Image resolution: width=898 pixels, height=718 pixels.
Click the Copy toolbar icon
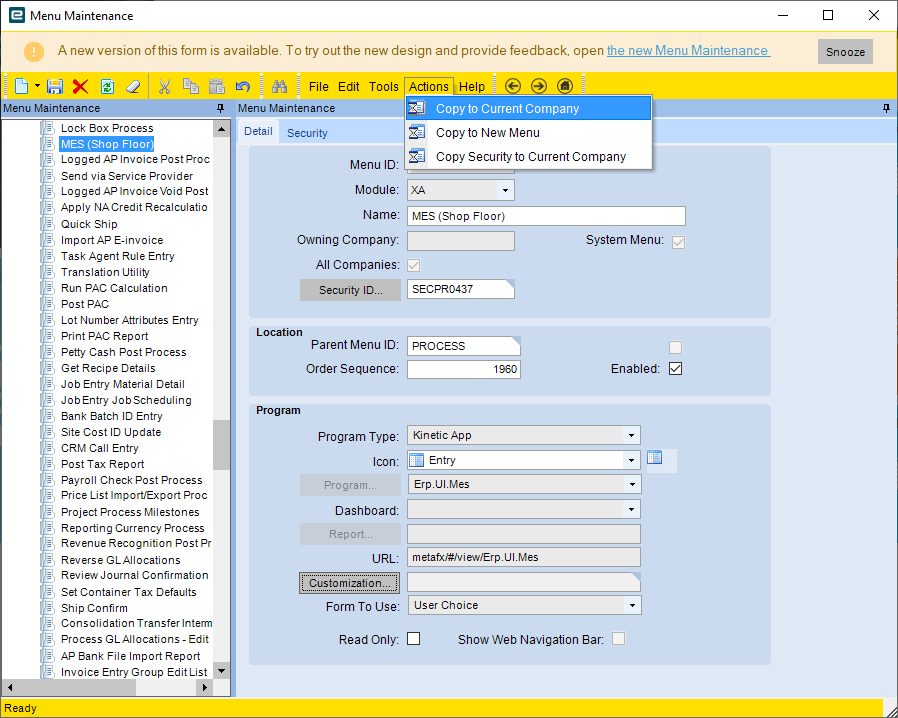[191, 86]
